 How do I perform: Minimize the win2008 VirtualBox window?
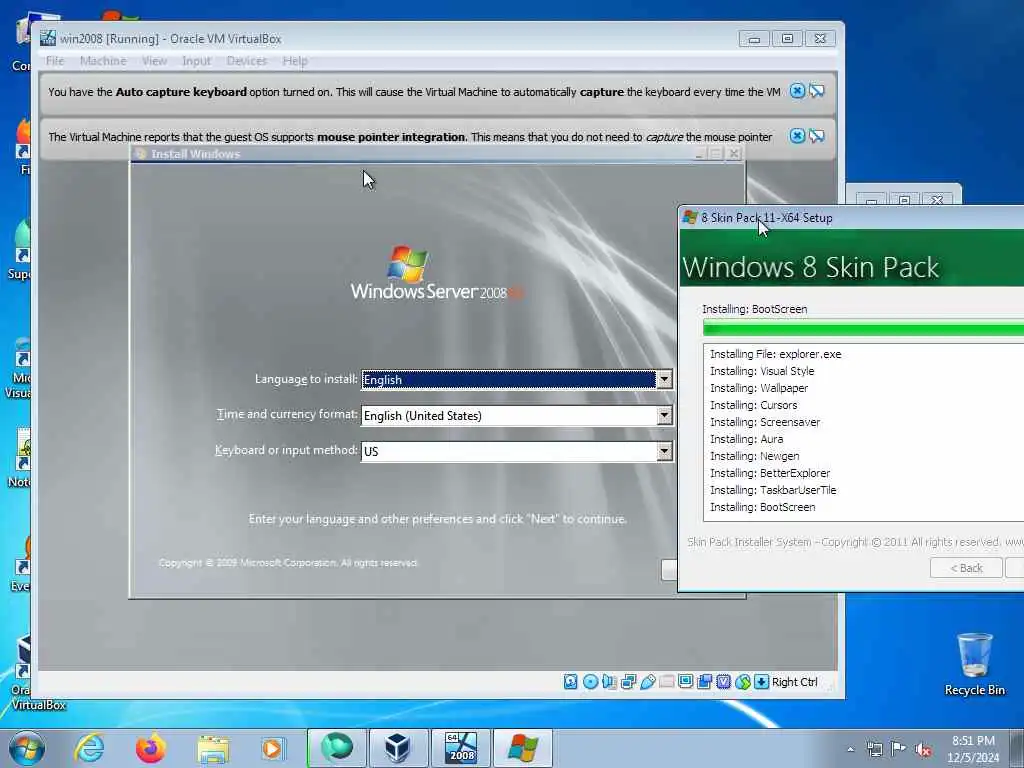click(x=754, y=39)
